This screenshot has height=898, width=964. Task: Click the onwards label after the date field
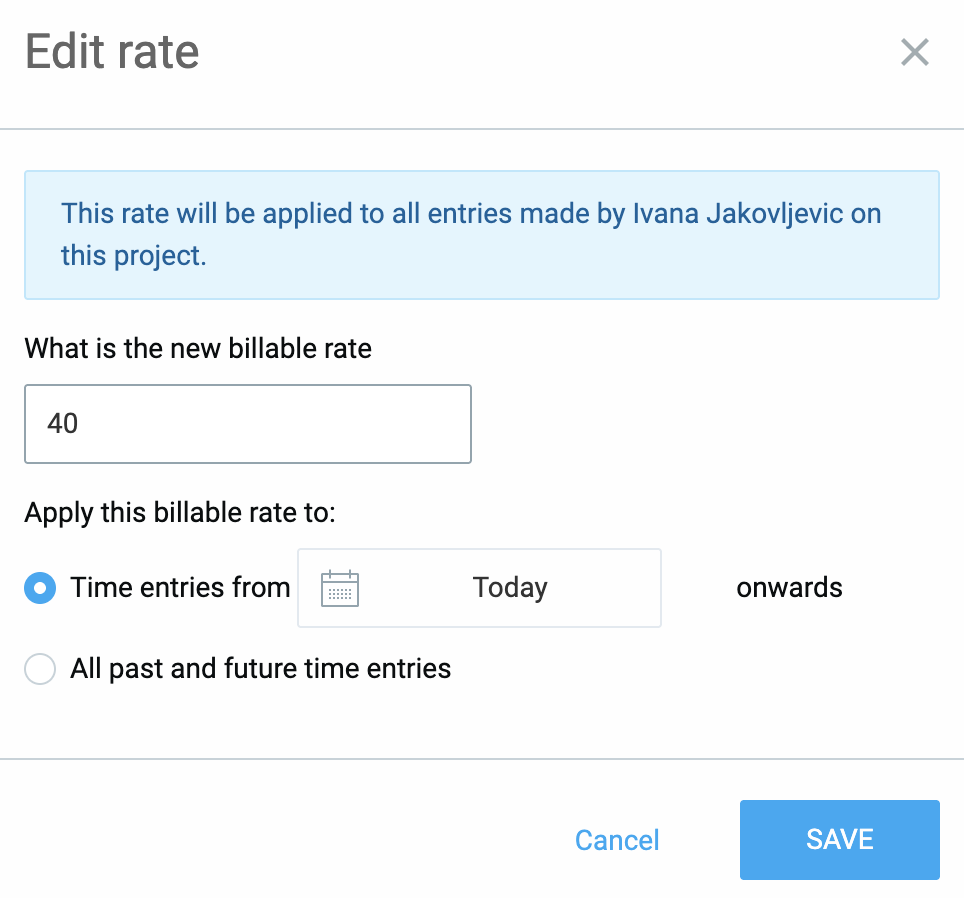click(x=789, y=588)
